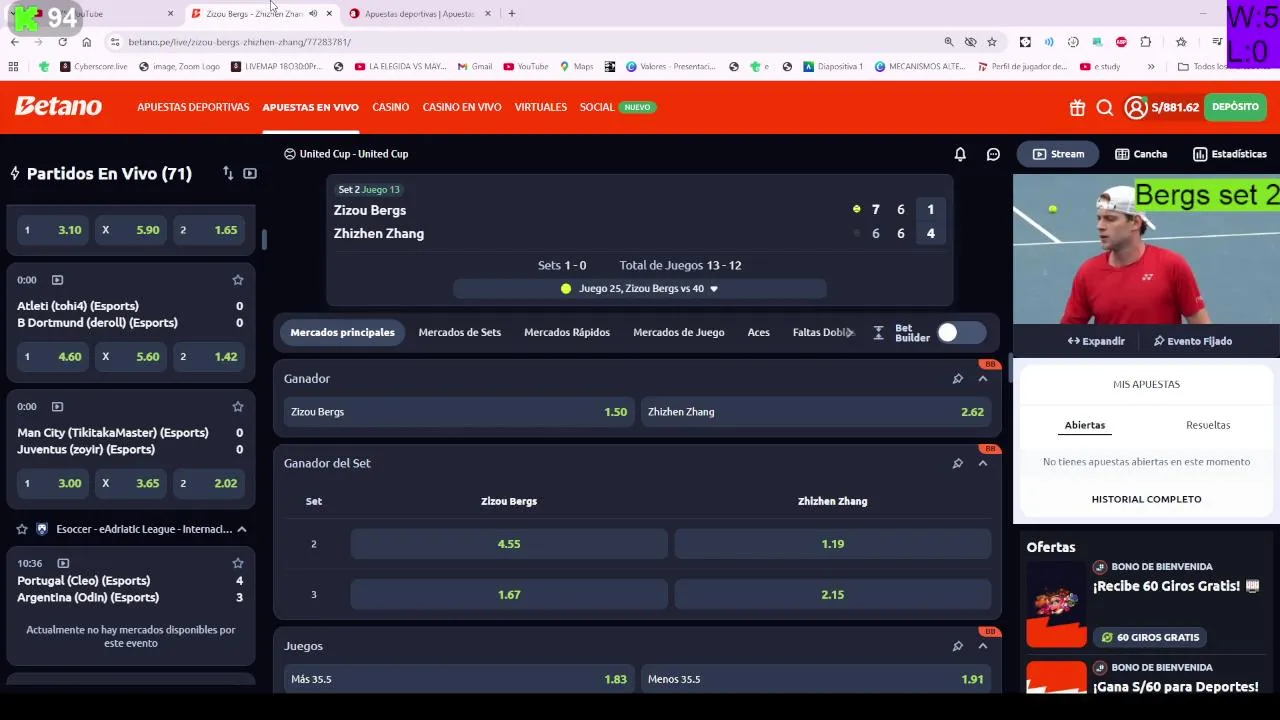Screen dimensions: 1280x720
Task: Click the notification bell icon
Action: click(x=960, y=154)
